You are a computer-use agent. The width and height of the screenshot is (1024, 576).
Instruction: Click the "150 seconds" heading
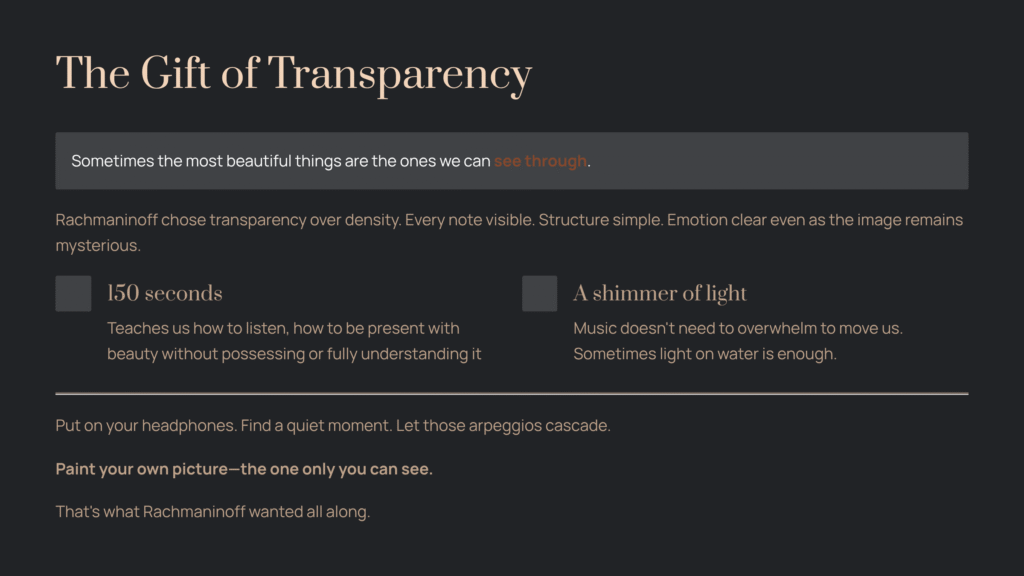164,293
